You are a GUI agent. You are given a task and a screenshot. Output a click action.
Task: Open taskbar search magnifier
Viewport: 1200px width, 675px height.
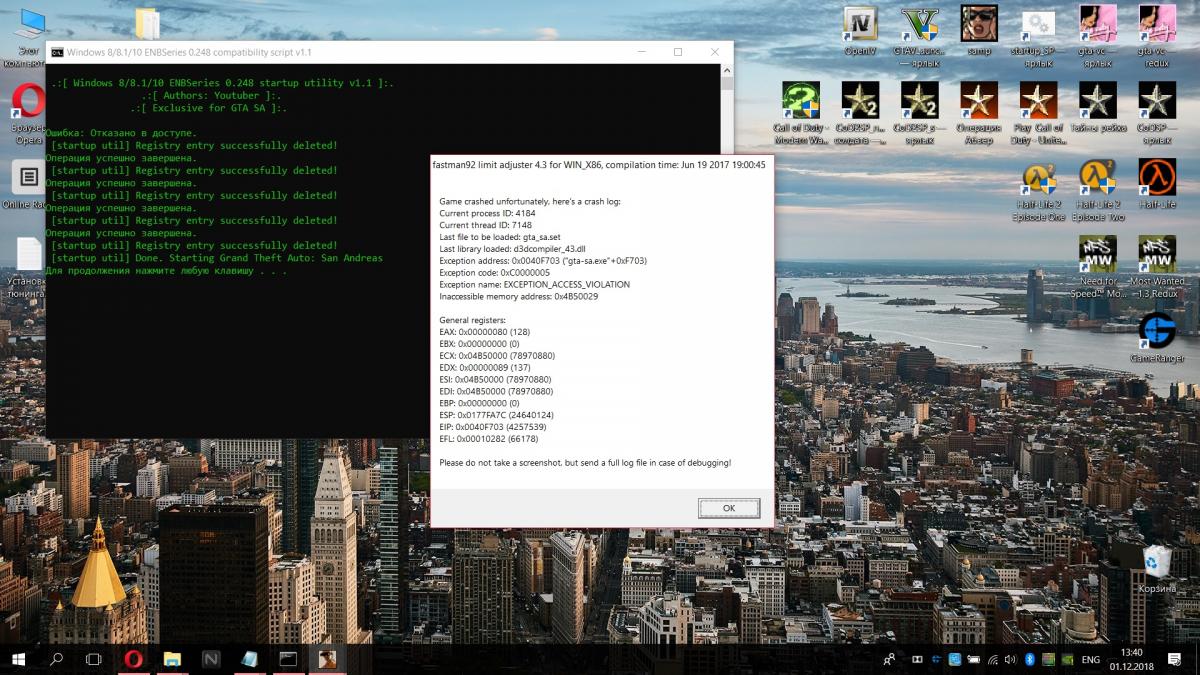tap(56, 659)
